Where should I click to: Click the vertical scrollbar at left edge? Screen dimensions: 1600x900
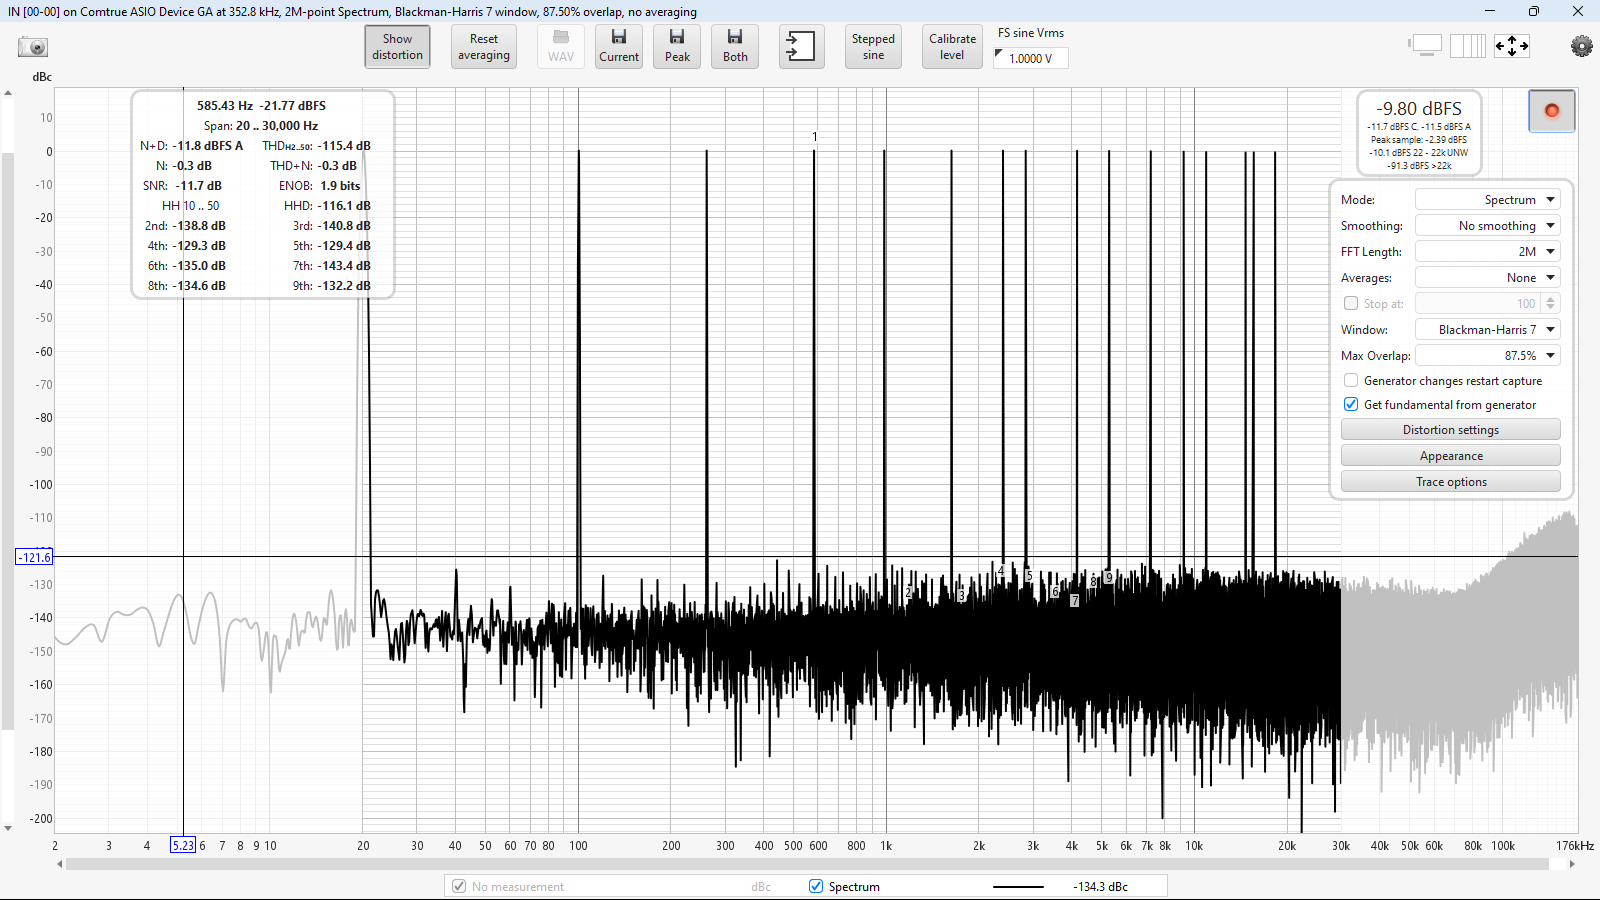[8, 441]
